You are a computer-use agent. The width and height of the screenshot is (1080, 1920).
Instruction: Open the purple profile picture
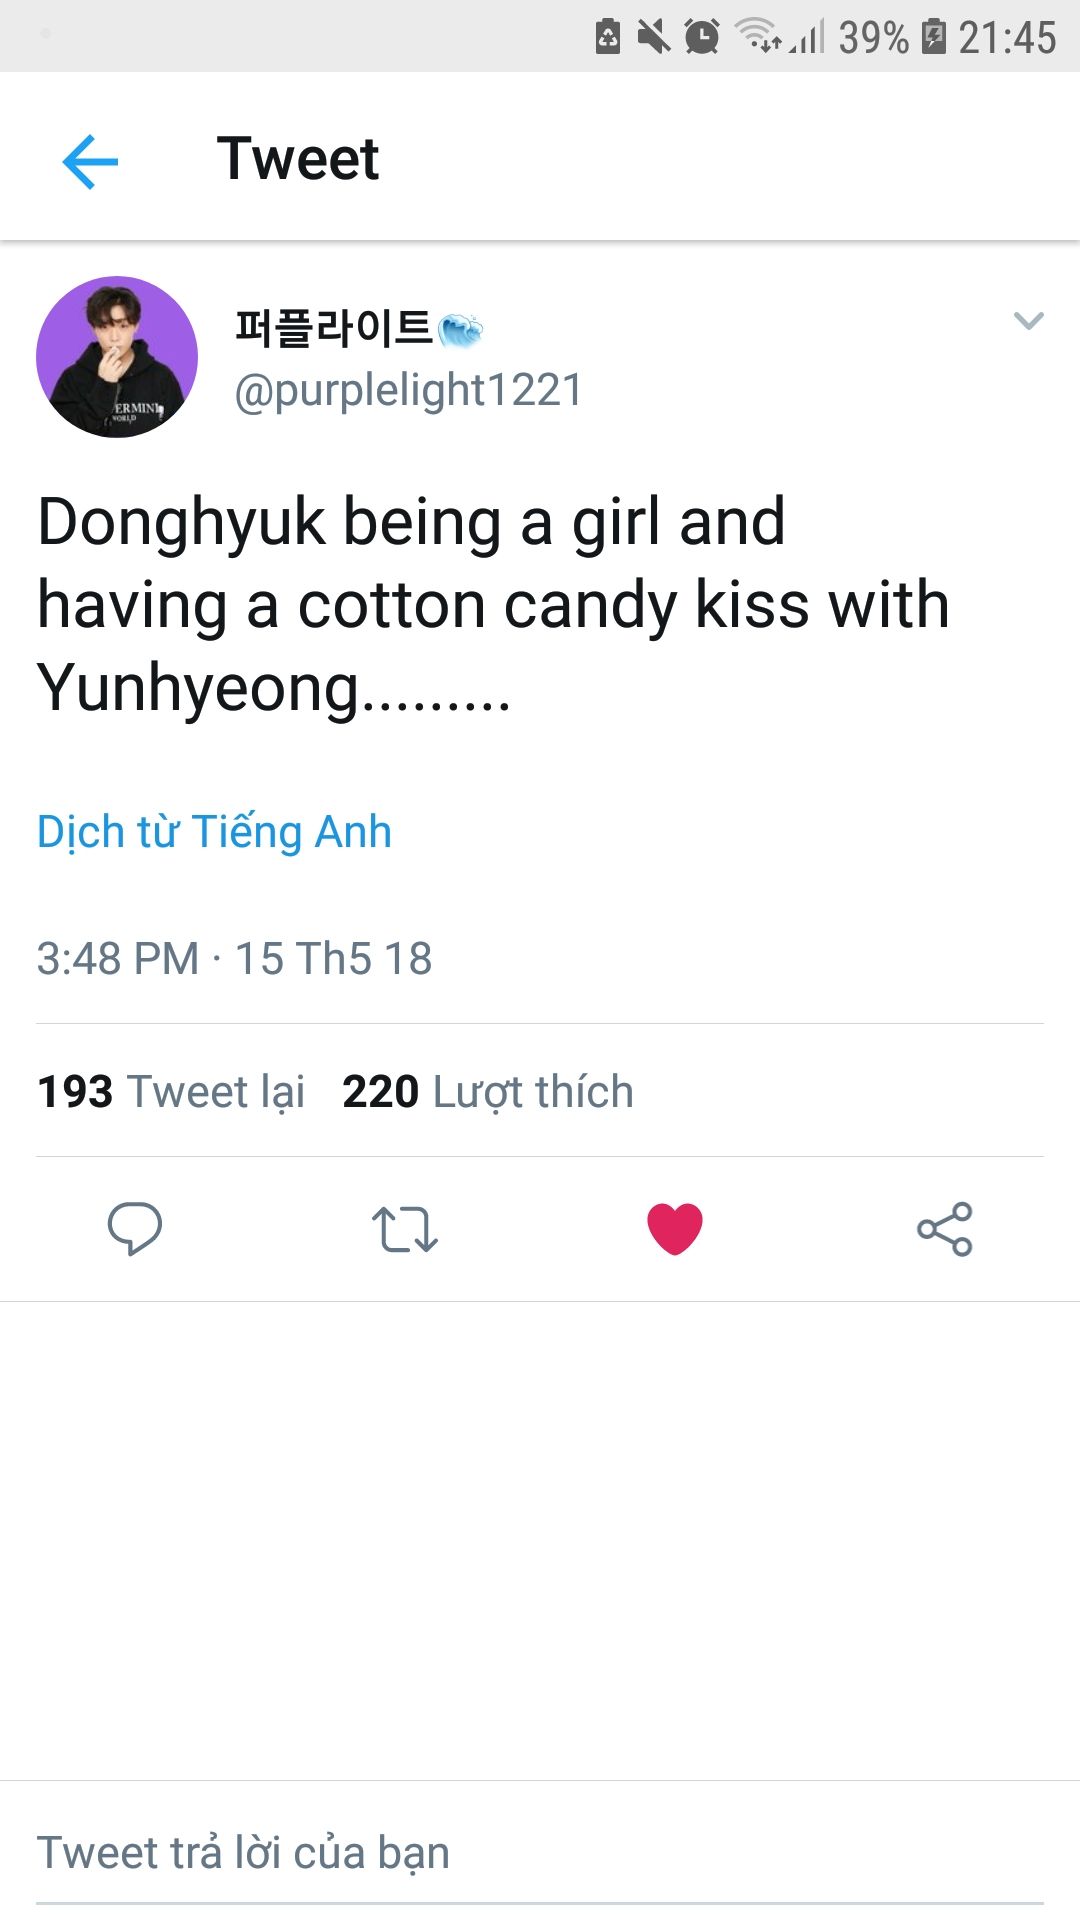tap(117, 357)
